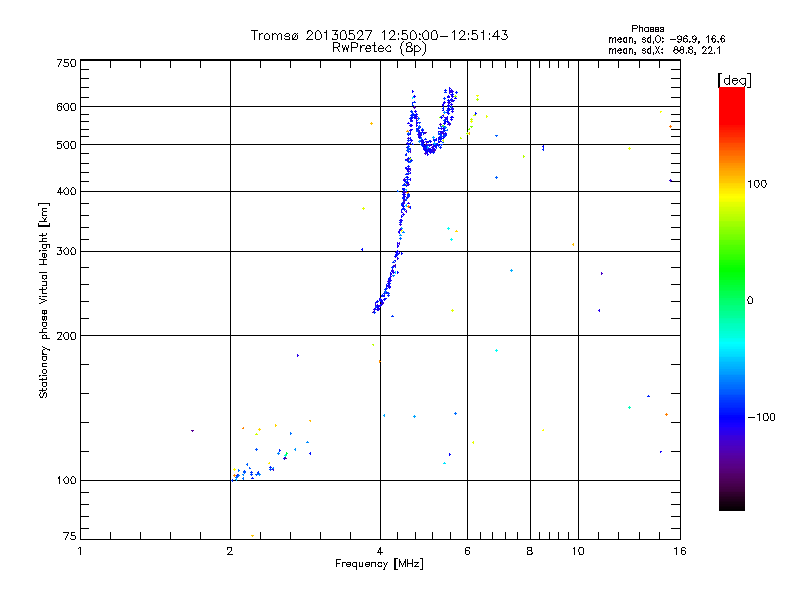Click the colorbar label '-100'
This screenshot has height=600, width=800.
(761, 417)
